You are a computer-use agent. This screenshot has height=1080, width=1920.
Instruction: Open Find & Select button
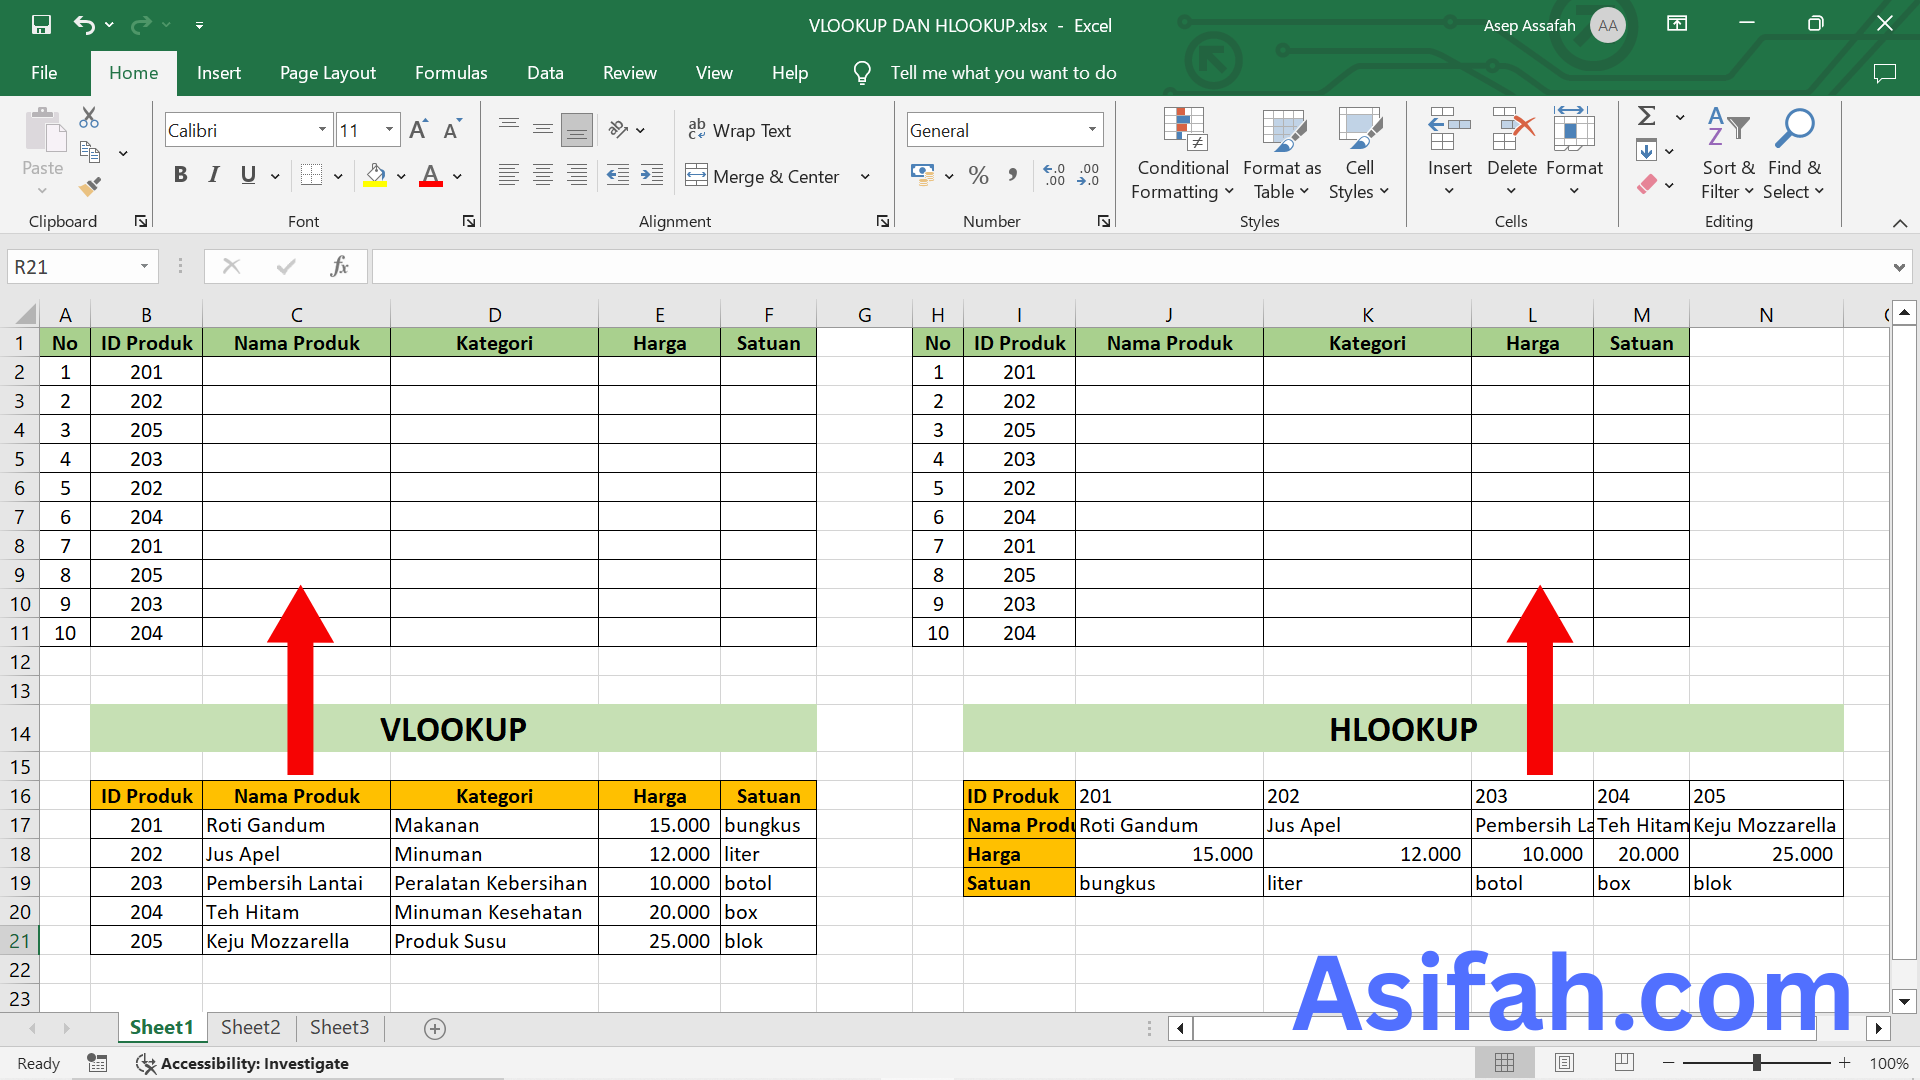pos(1794,154)
